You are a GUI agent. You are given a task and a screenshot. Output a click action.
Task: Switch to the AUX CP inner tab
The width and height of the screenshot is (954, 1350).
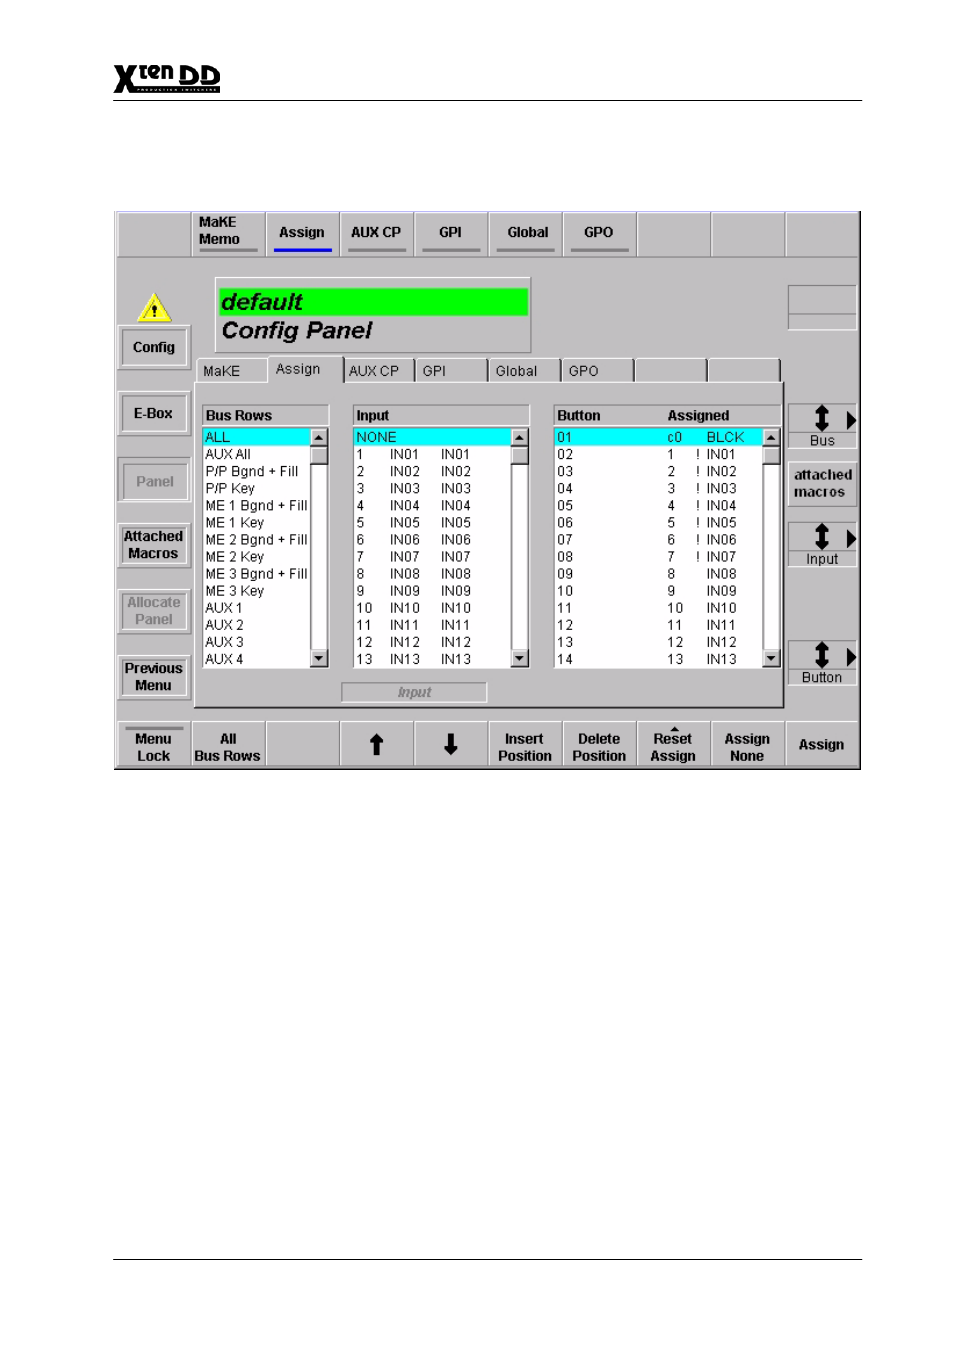[375, 371]
